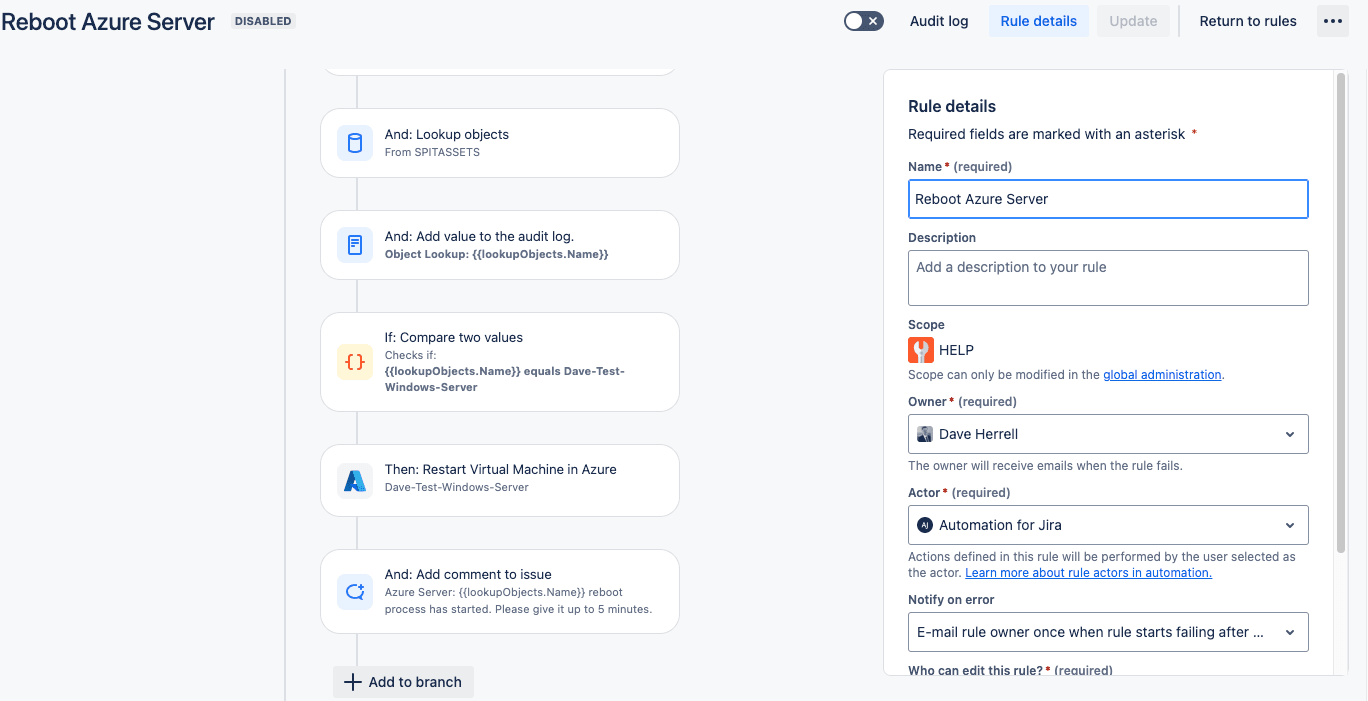Click the Add to branch button
Viewport: 1368px width, 701px height.
click(403, 682)
